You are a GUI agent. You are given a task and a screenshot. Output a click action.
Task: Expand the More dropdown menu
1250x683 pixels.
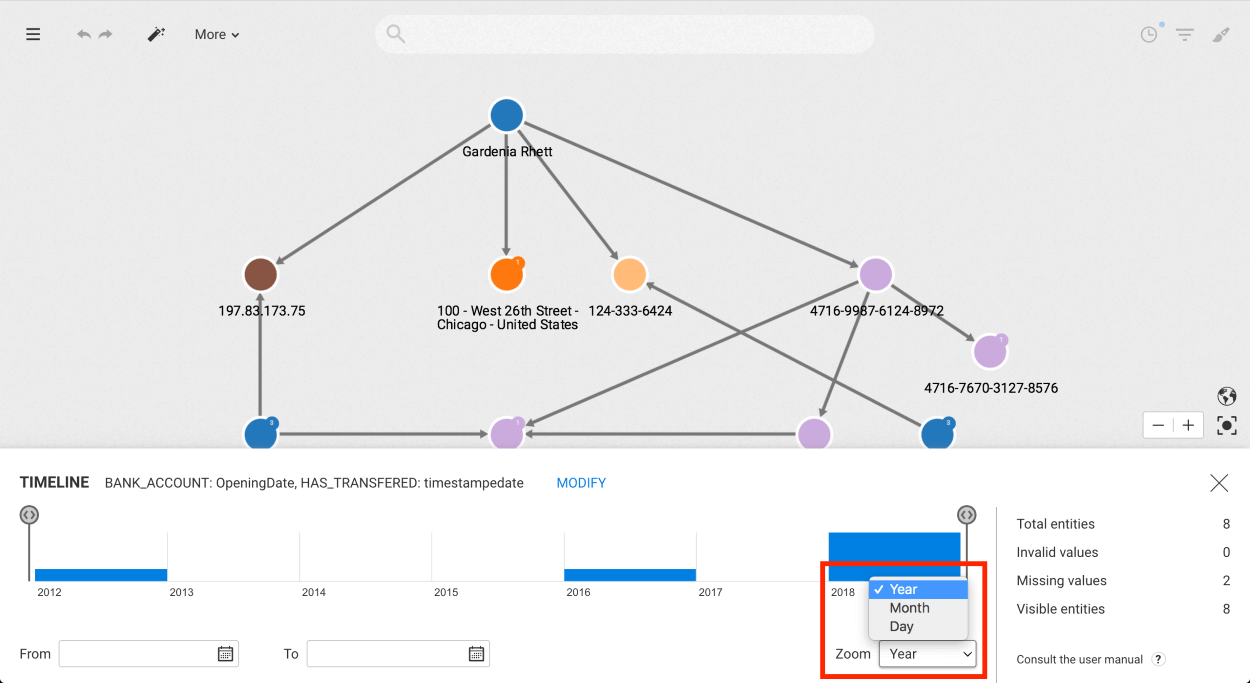(x=217, y=34)
